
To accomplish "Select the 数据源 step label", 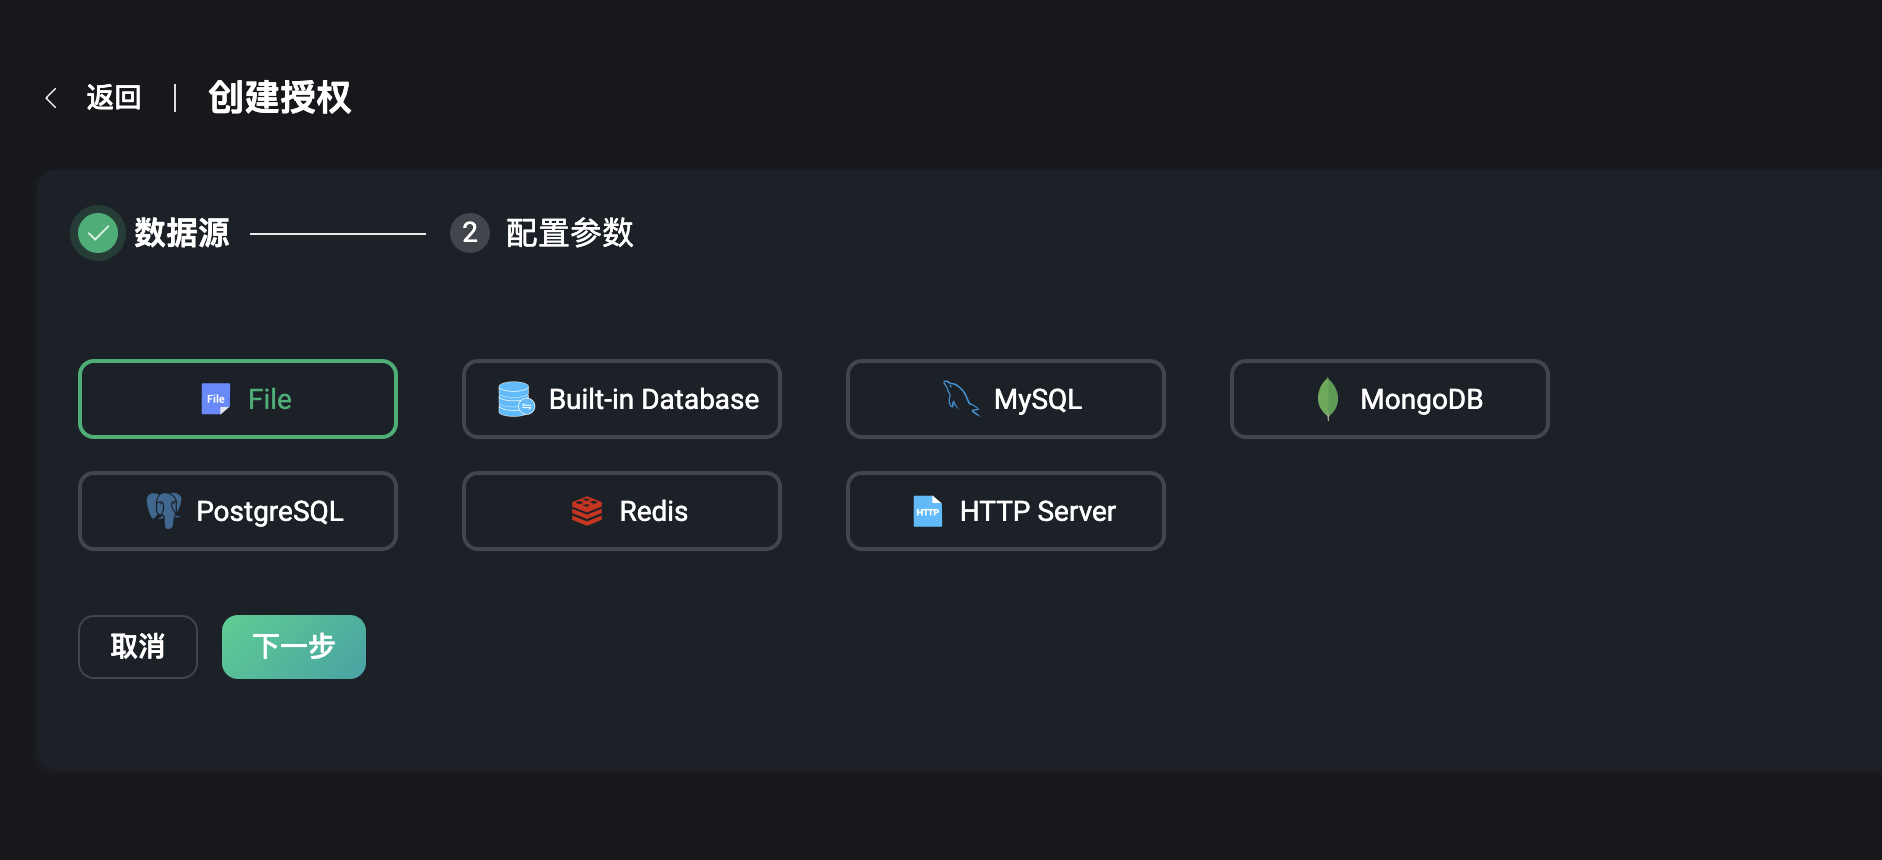I will pos(182,233).
